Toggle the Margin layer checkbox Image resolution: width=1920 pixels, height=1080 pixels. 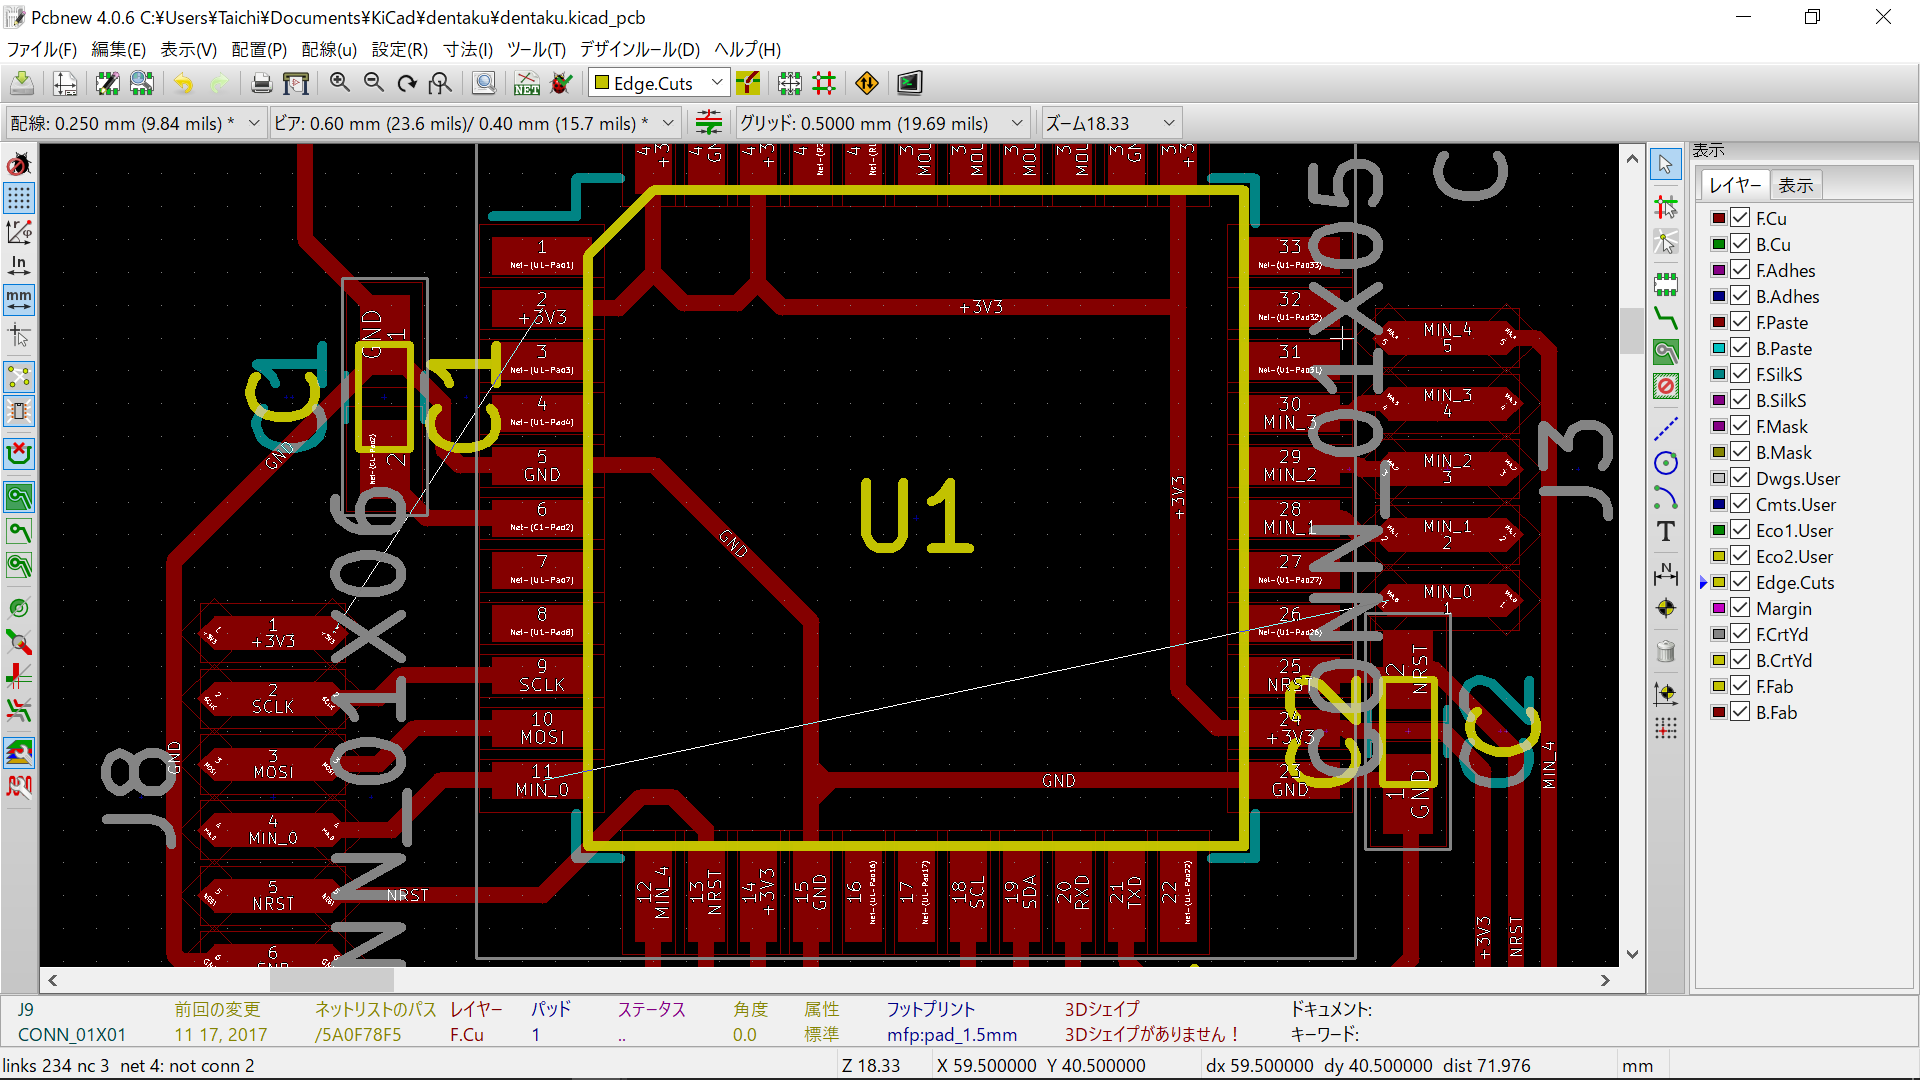coord(1740,608)
